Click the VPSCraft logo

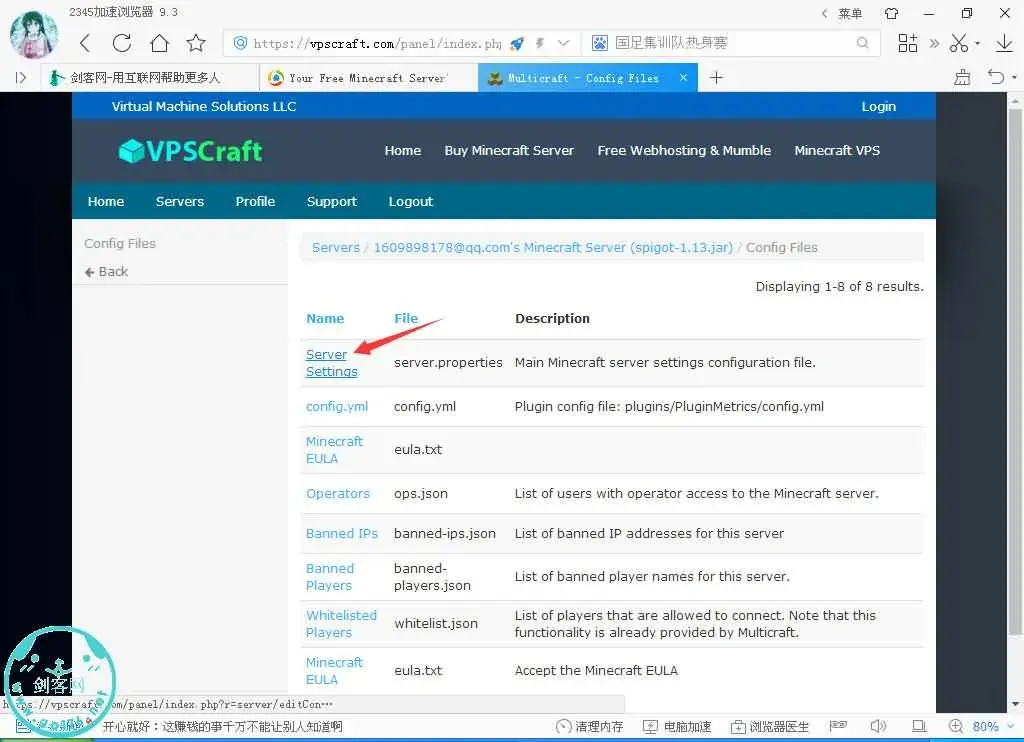tap(190, 151)
